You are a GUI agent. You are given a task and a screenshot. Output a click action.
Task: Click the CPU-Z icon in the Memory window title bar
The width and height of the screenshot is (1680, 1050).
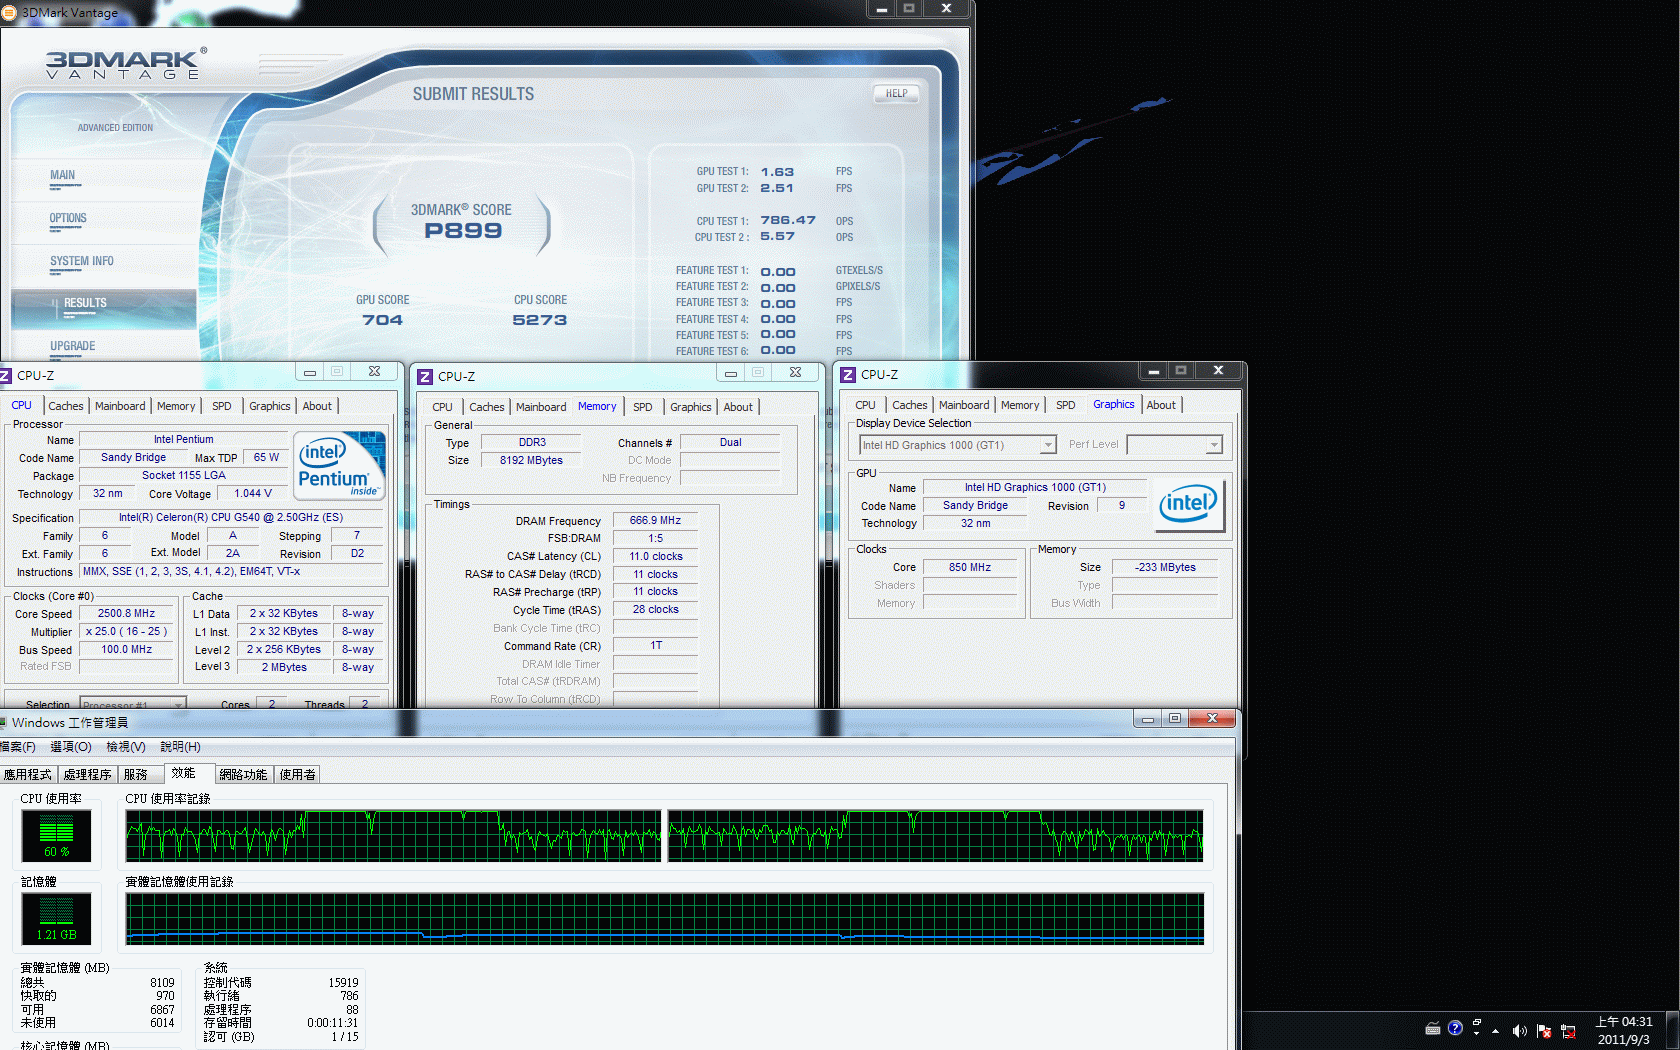[425, 376]
